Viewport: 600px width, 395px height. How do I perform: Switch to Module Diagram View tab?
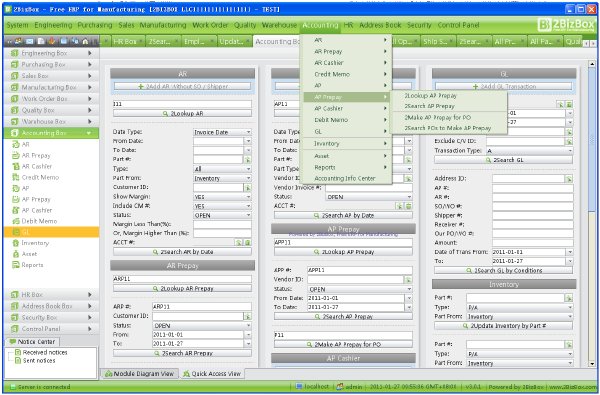click(x=140, y=374)
